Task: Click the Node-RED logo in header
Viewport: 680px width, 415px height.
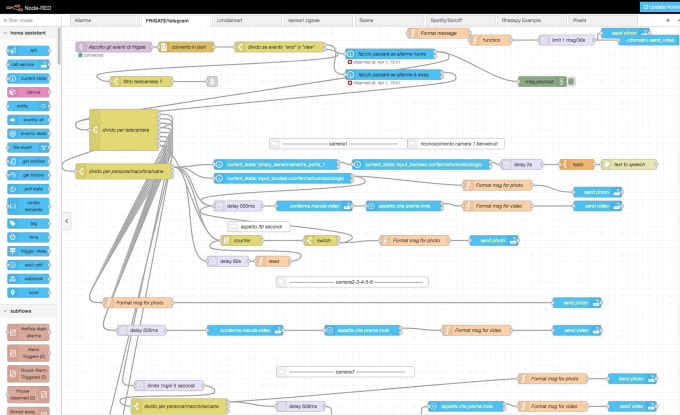Action: [x=29, y=7]
